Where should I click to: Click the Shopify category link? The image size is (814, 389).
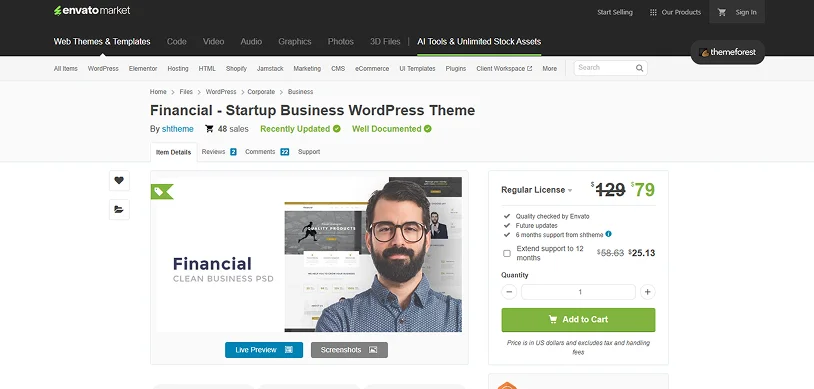(x=236, y=69)
